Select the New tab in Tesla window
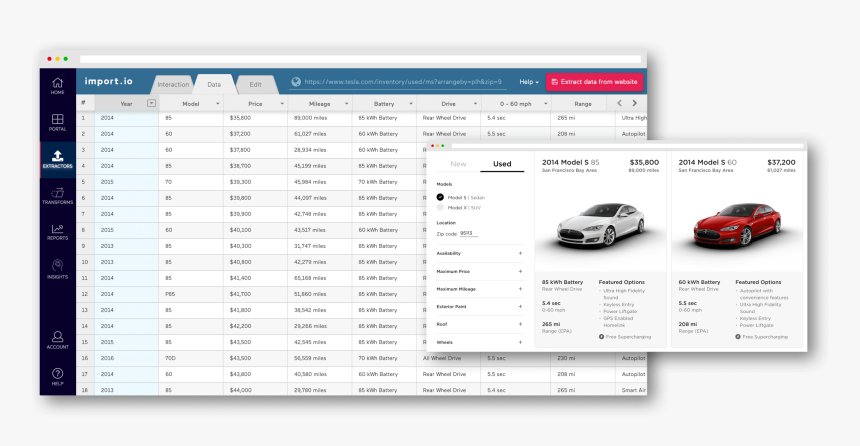 click(458, 164)
